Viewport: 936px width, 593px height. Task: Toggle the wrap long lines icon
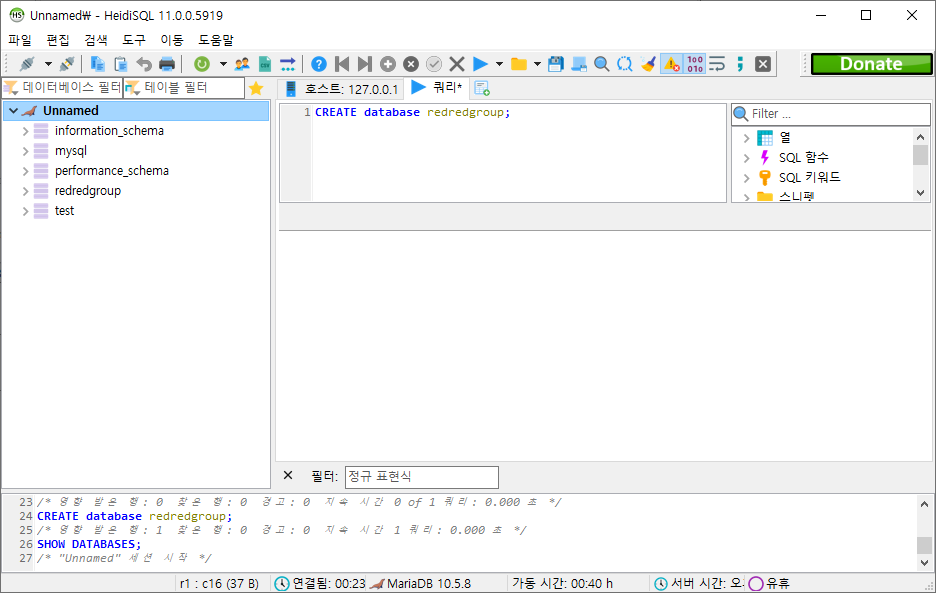pyautogui.click(x=717, y=64)
